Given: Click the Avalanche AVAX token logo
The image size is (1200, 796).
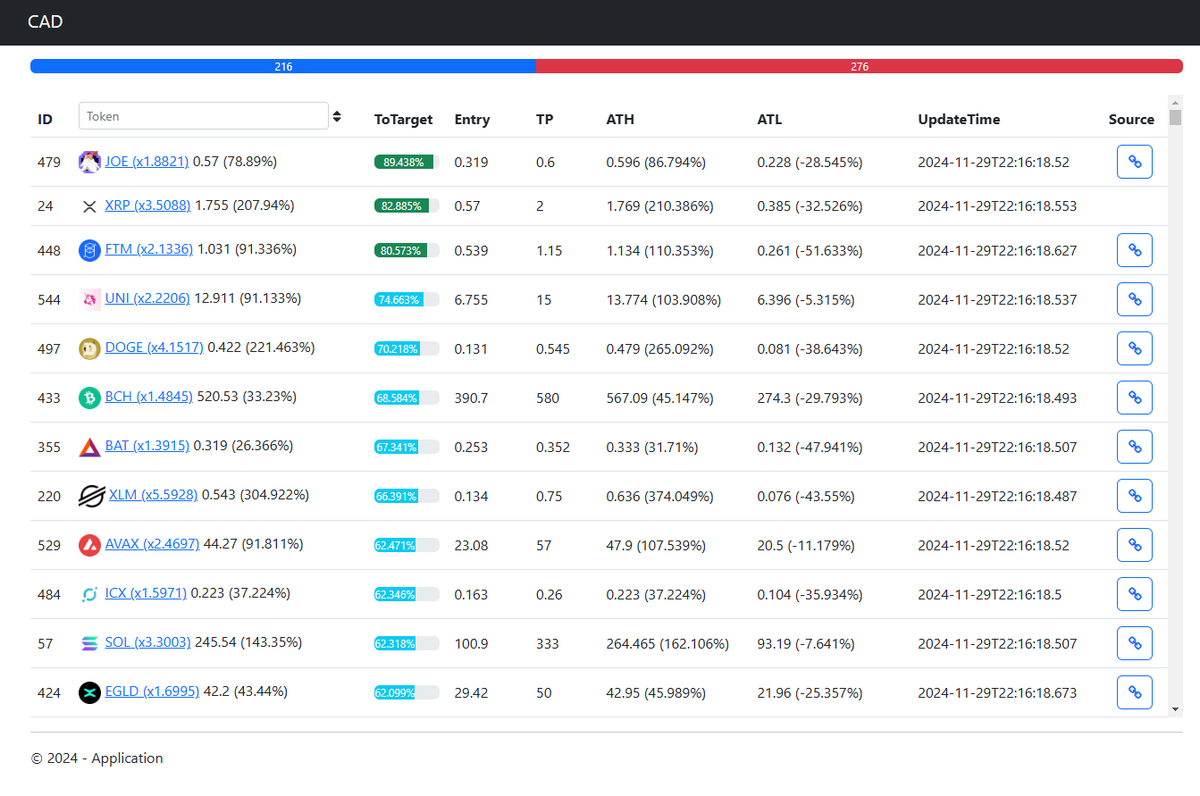Looking at the screenshot, I should click(90, 545).
